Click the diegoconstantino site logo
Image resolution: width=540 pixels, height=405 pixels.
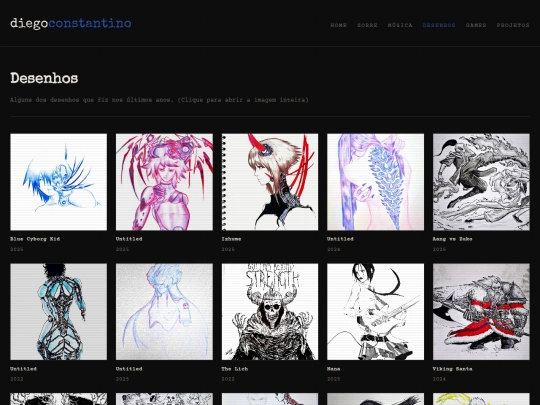71,24
